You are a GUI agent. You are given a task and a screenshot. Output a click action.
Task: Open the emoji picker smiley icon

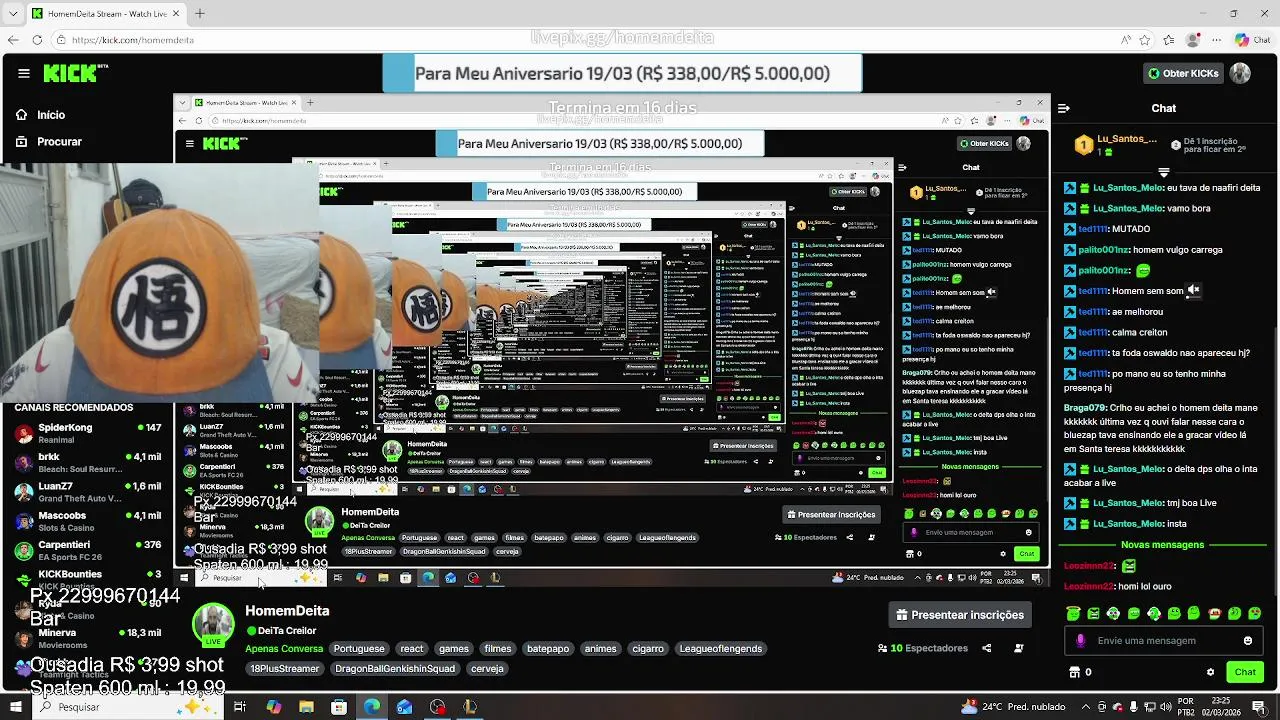[1247, 641]
